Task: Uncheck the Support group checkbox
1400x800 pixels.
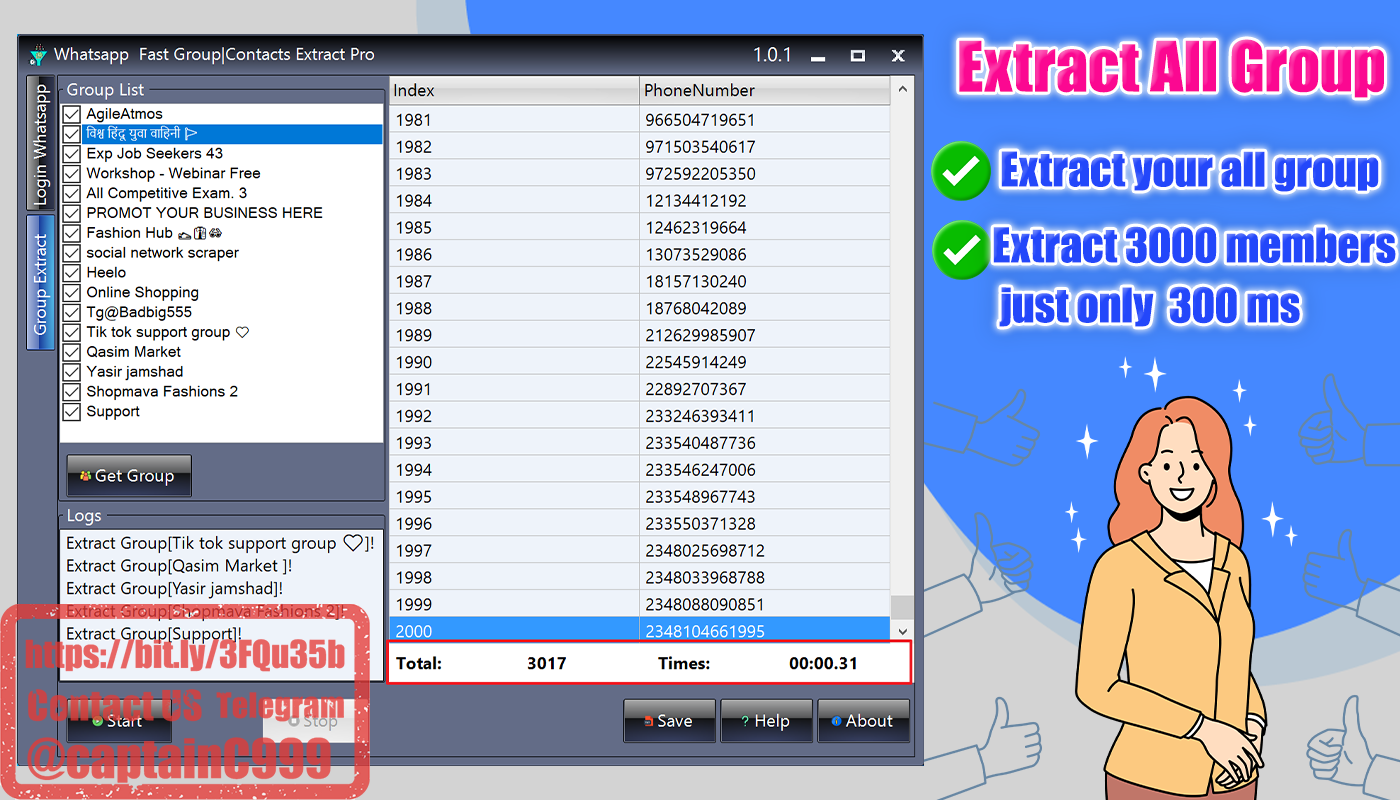Action: point(71,411)
